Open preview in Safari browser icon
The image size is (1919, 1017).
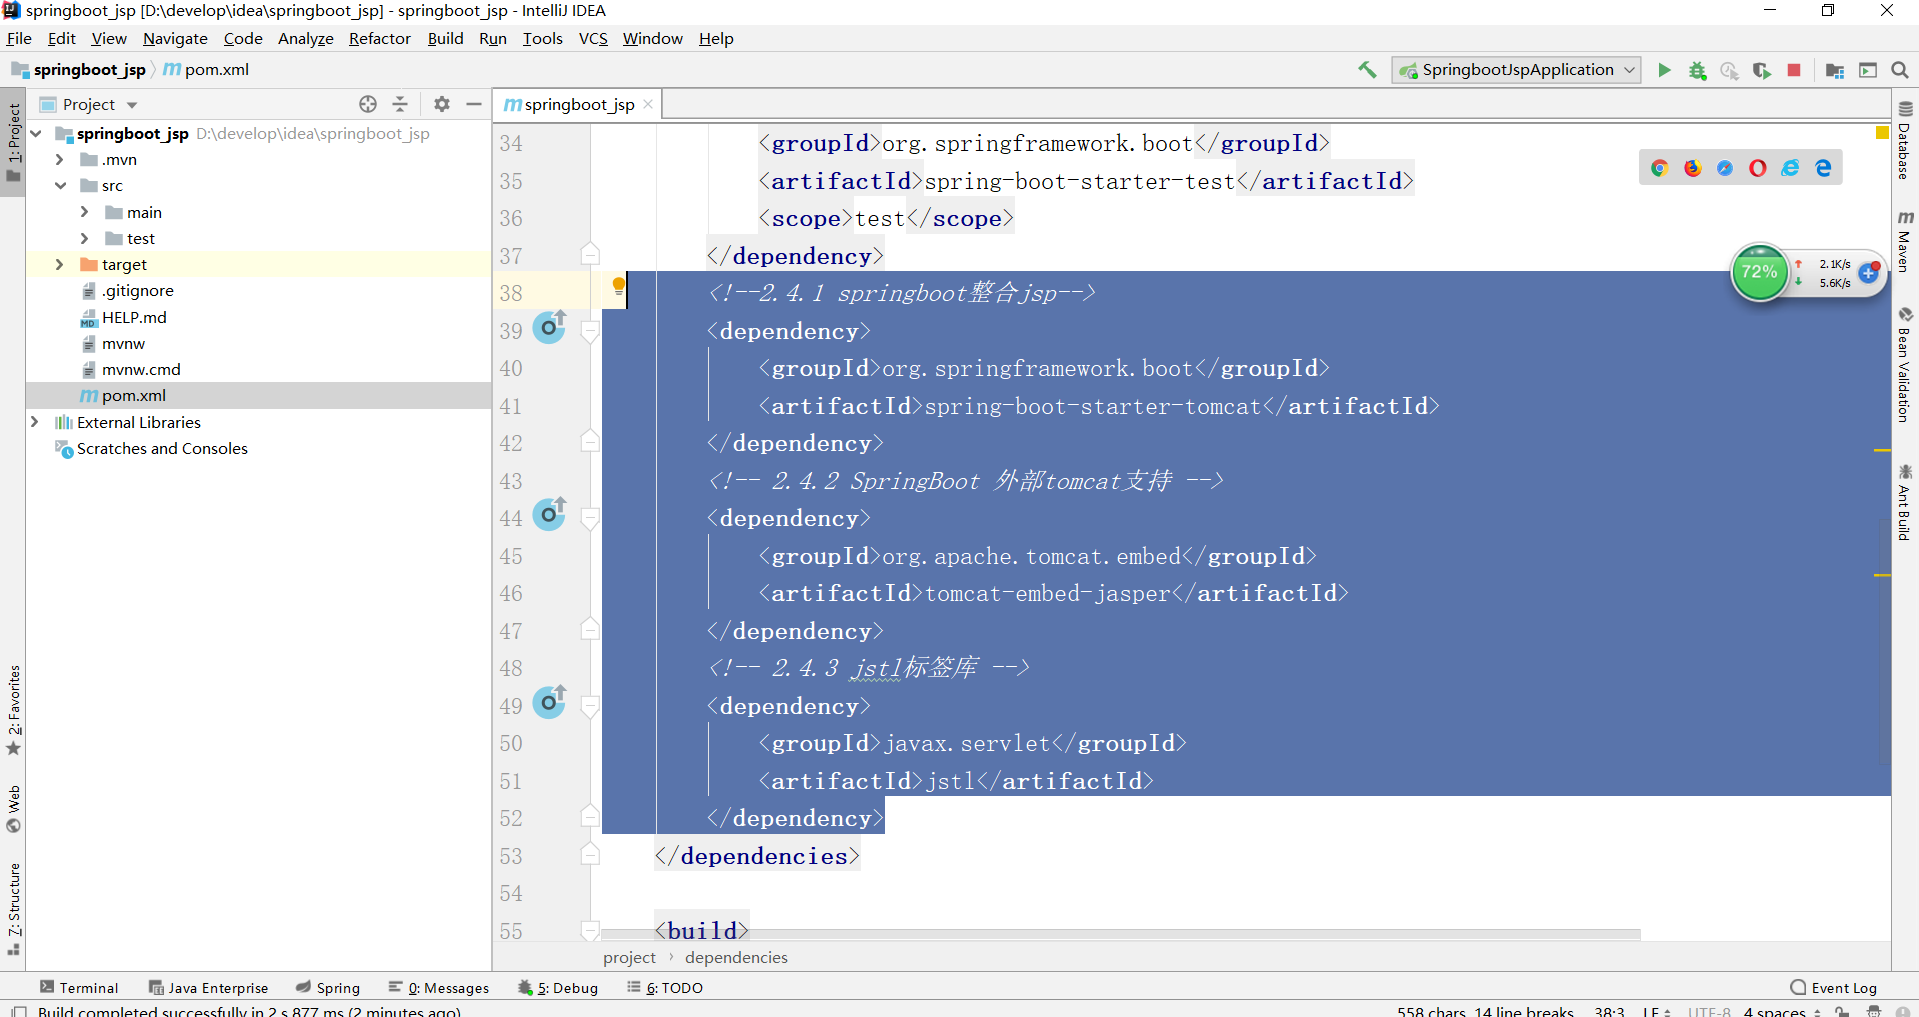[x=1725, y=168]
